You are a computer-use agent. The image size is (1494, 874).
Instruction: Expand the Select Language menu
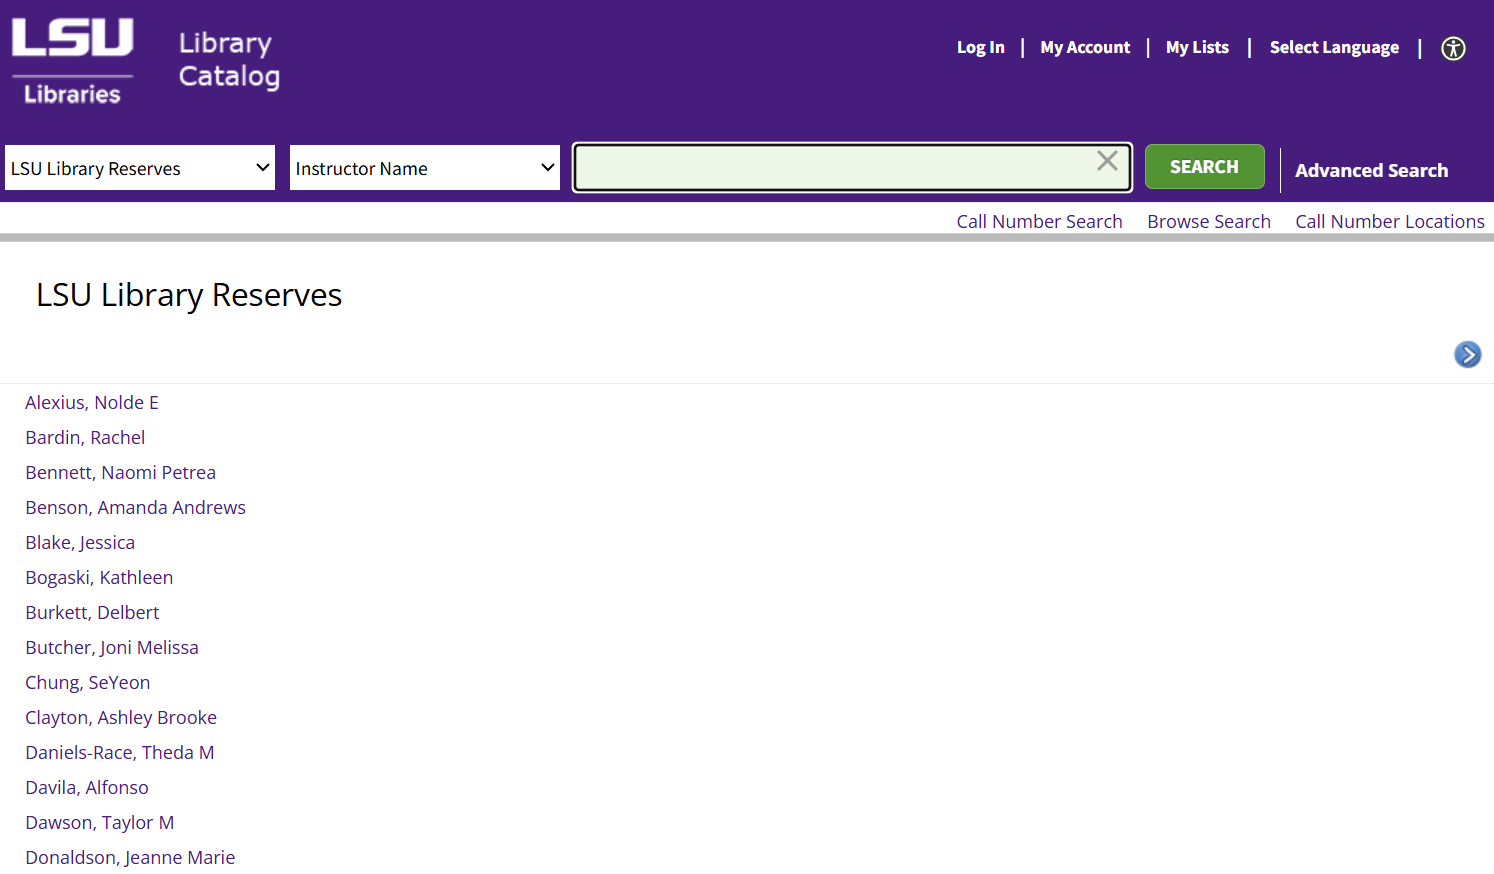tap(1334, 47)
